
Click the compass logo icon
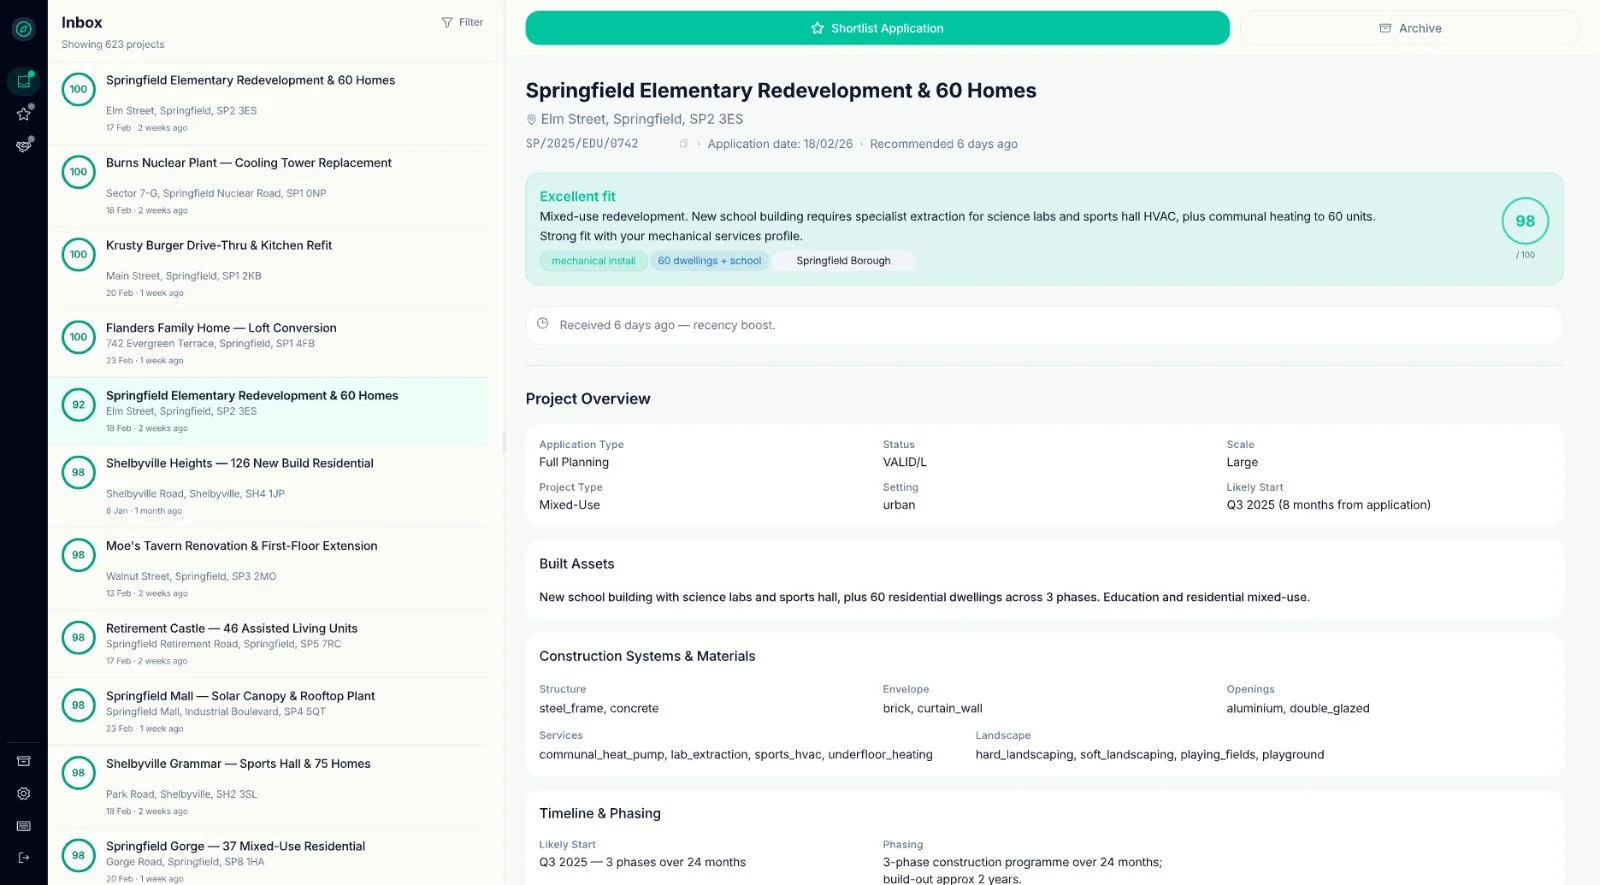coord(24,29)
